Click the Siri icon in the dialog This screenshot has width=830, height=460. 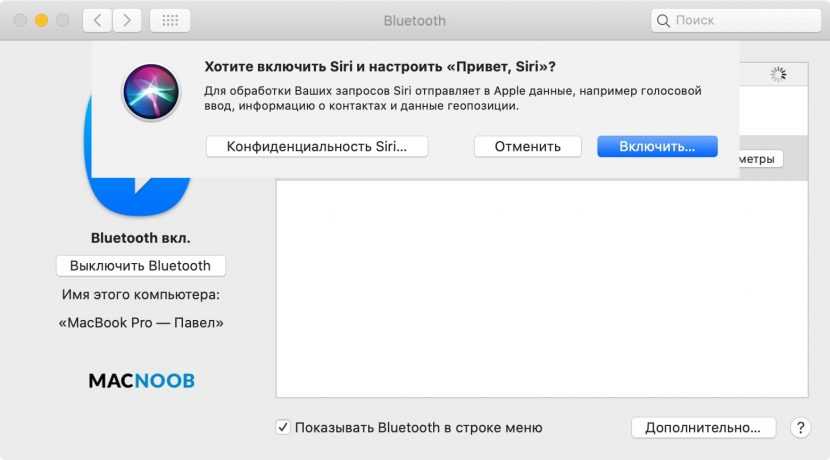click(x=151, y=91)
